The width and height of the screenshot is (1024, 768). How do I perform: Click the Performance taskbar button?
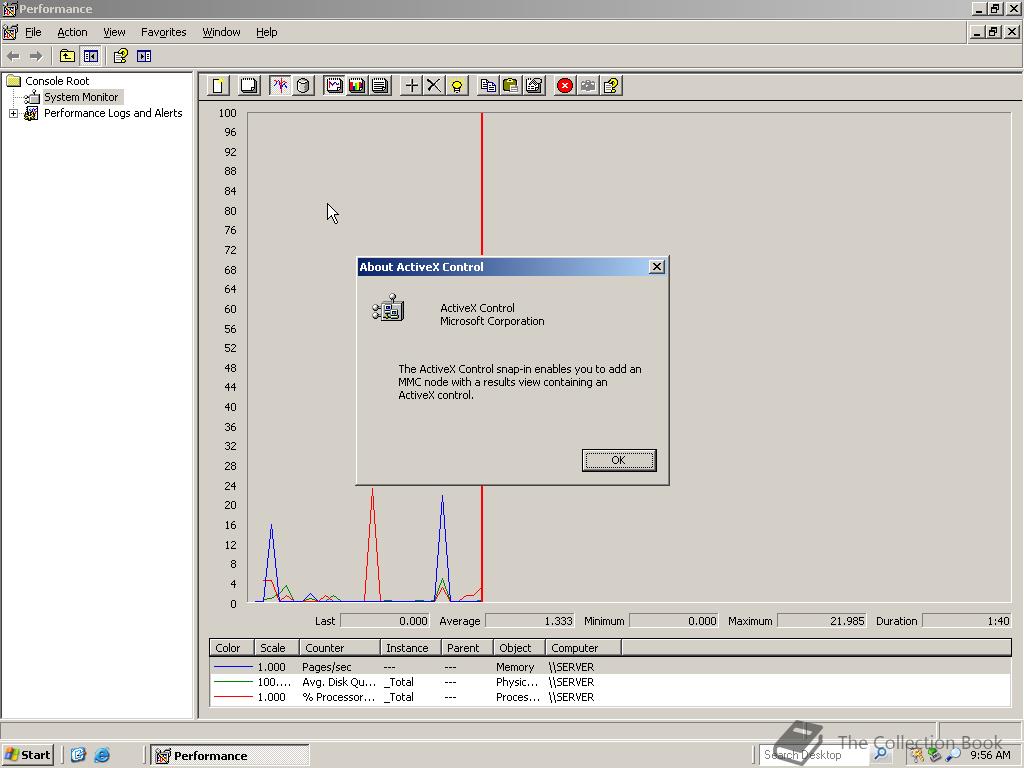230,756
